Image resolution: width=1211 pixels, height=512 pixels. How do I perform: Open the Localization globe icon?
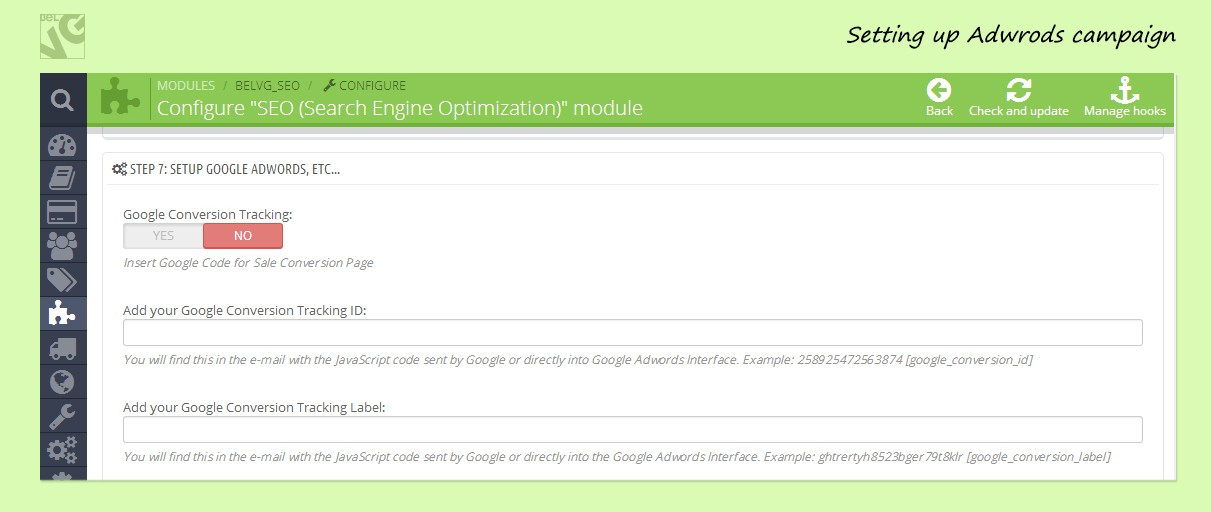click(x=62, y=382)
